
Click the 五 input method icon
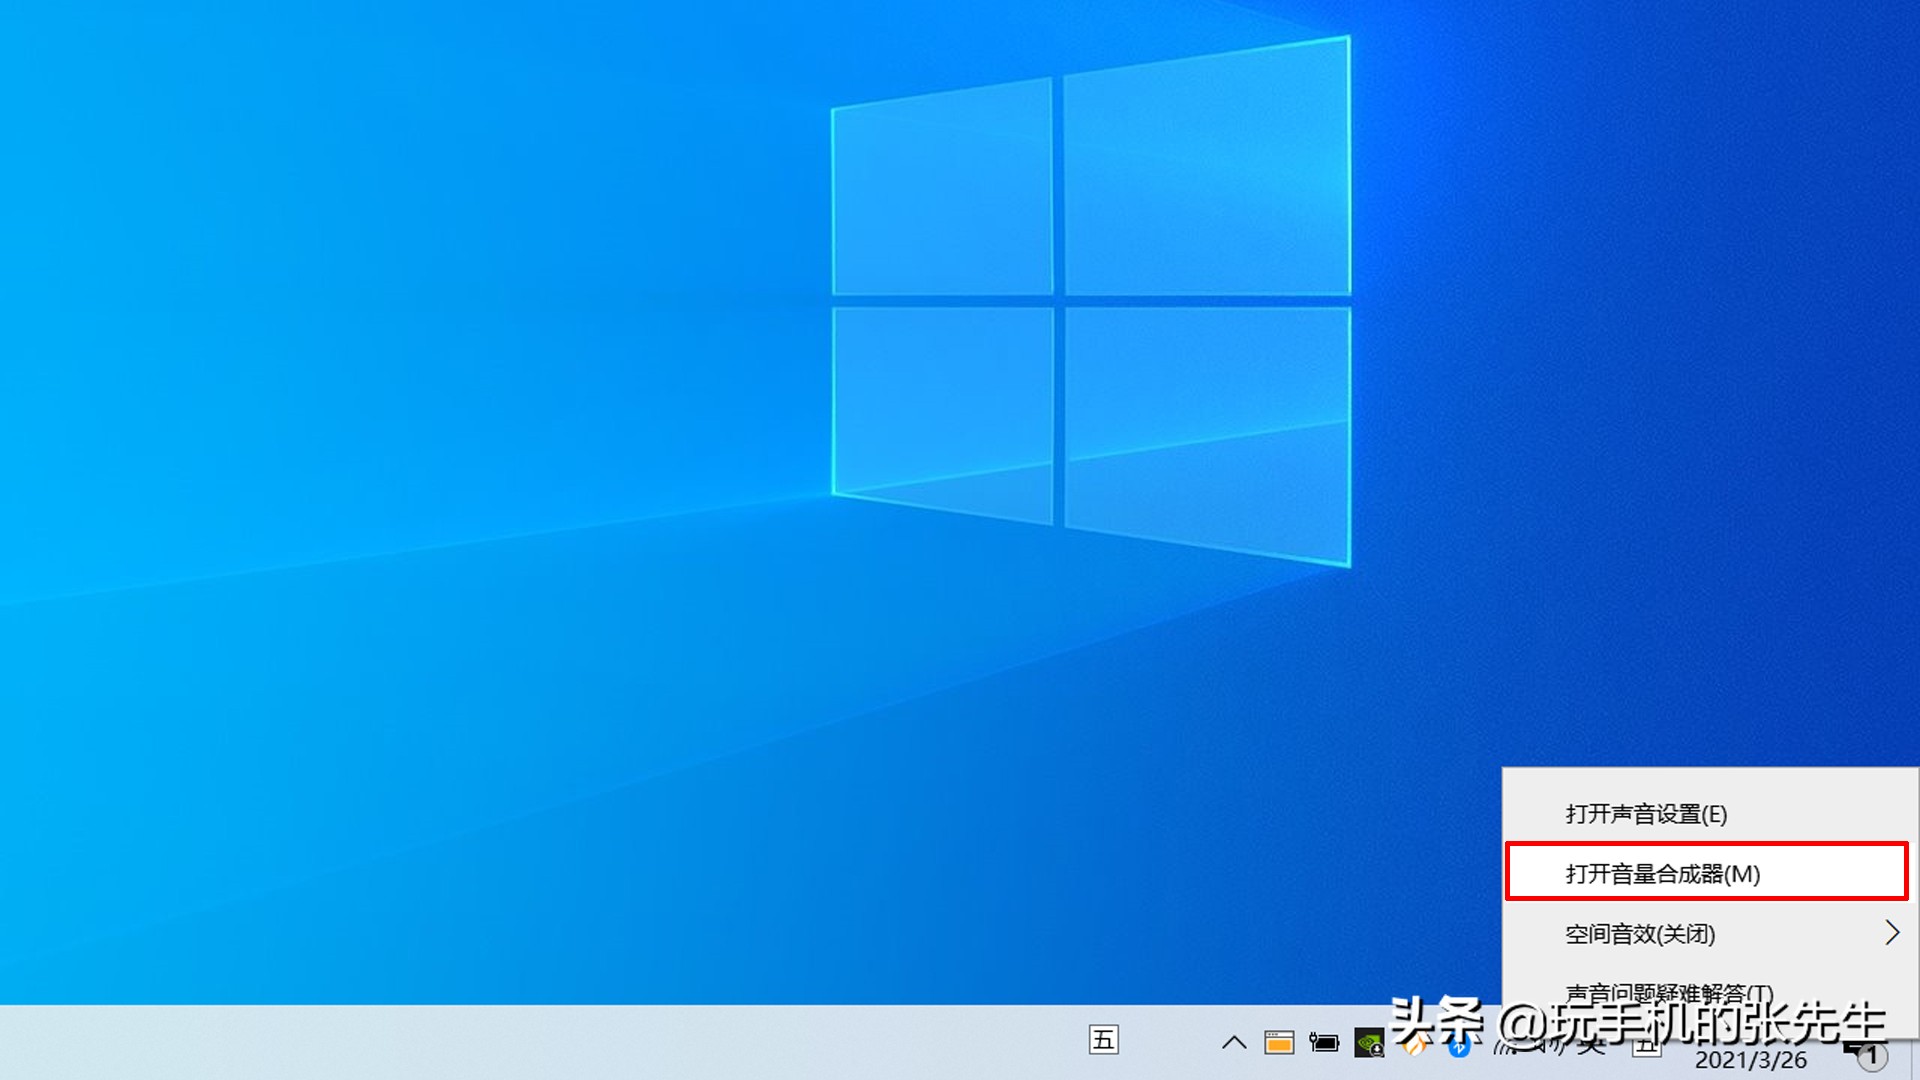pyautogui.click(x=1103, y=1040)
